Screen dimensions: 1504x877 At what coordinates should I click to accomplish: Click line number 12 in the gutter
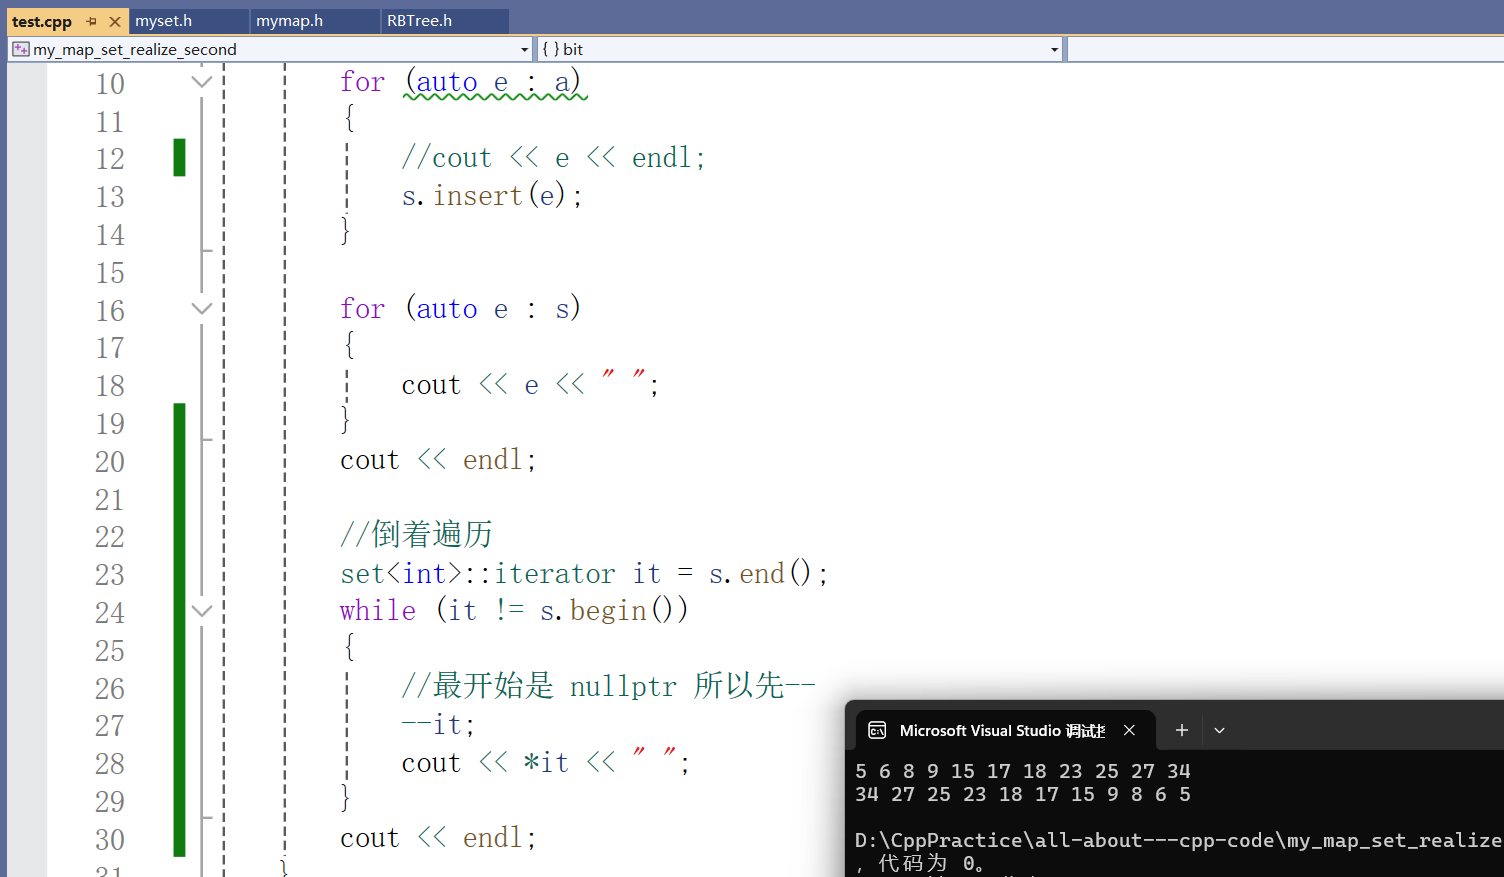pyautogui.click(x=110, y=159)
